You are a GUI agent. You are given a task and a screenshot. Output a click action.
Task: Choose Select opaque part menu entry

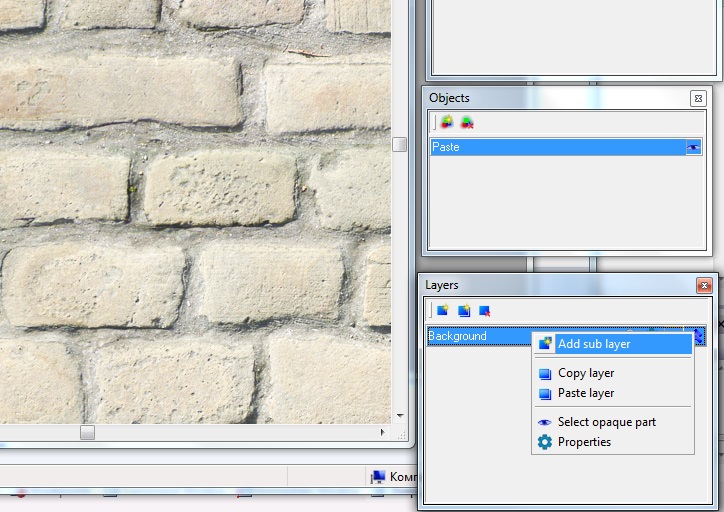click(x=606, y=422)
